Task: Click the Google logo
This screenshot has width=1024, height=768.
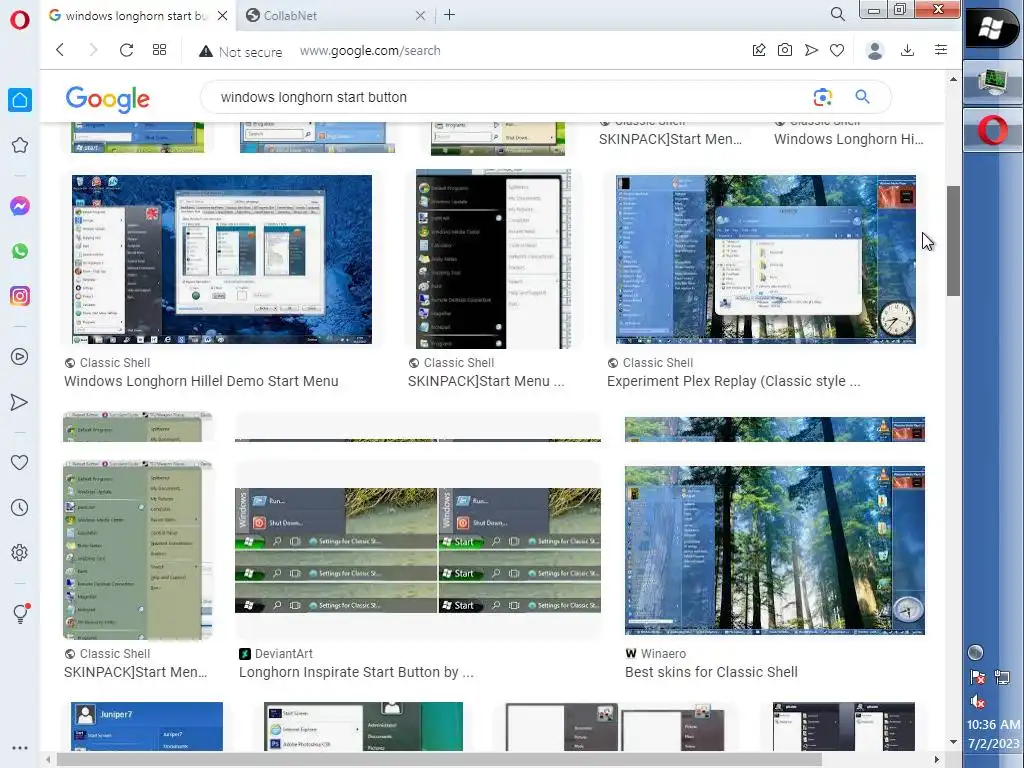Action: (108, 99)
